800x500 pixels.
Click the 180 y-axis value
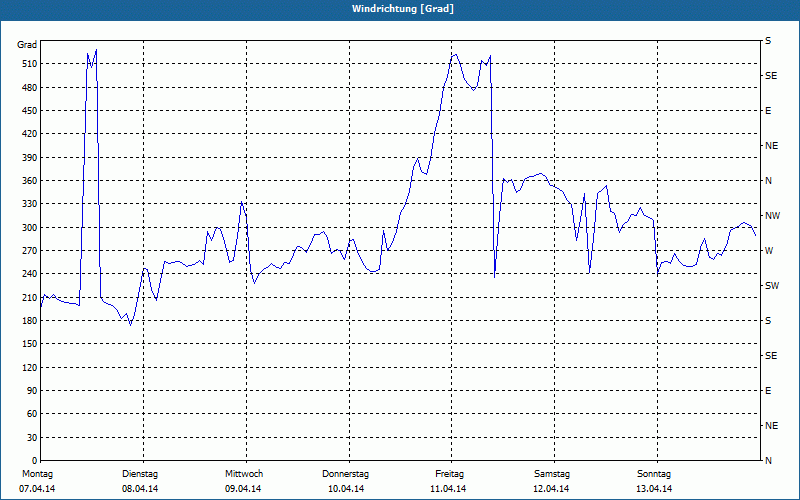pyautogui.click(x=29, y=321)
